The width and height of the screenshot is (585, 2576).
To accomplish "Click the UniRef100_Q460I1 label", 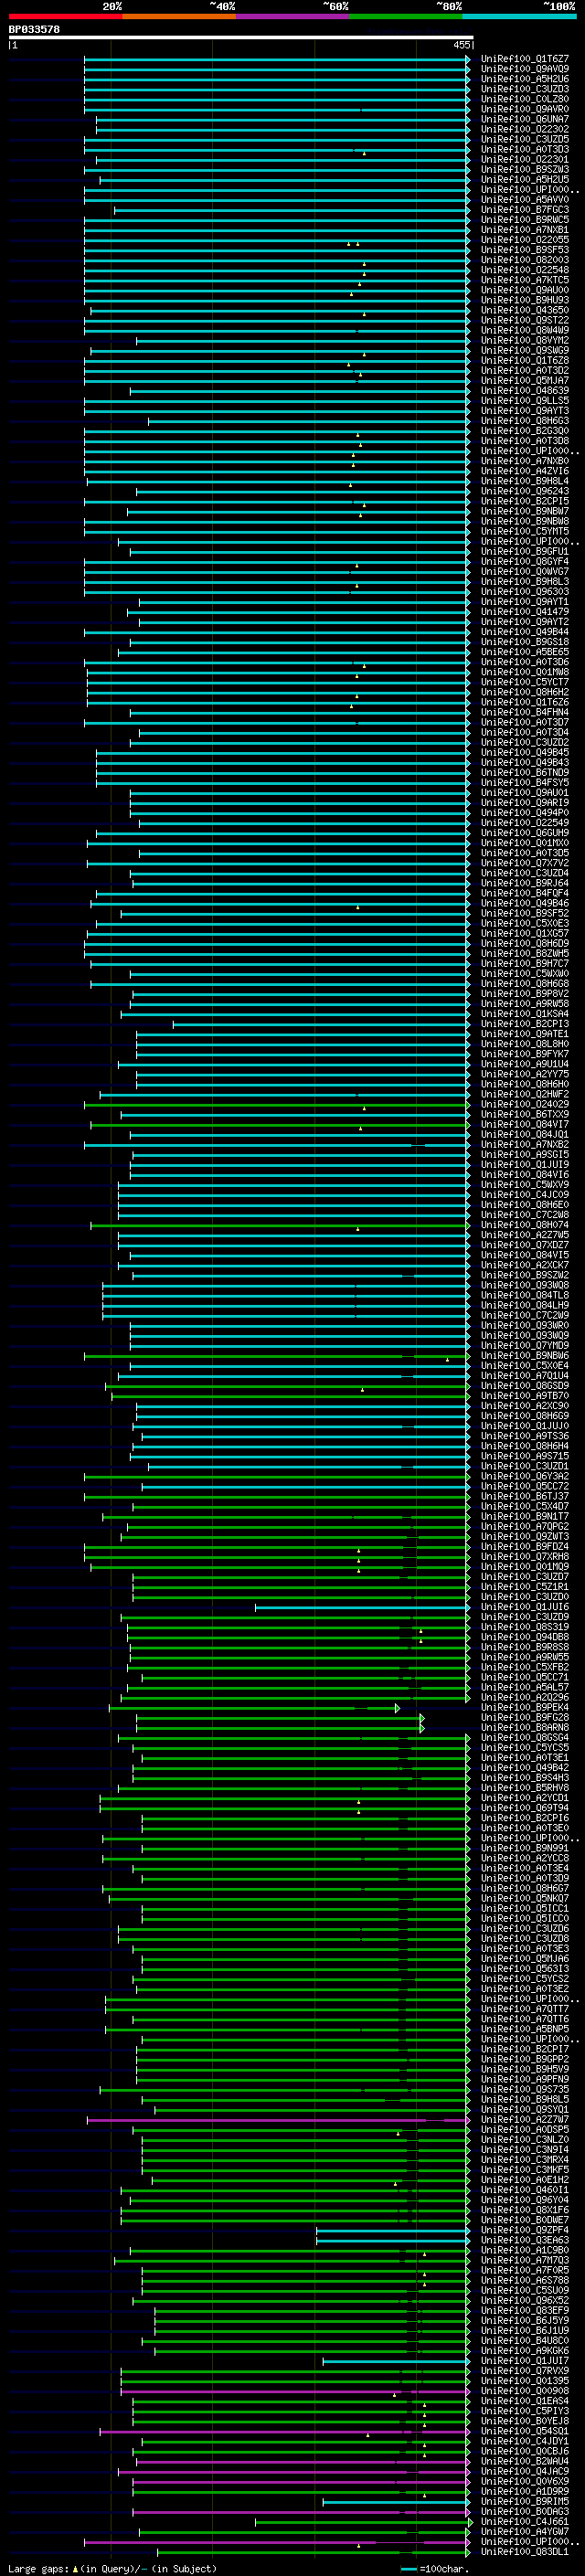I will (x=525, y=2190).
